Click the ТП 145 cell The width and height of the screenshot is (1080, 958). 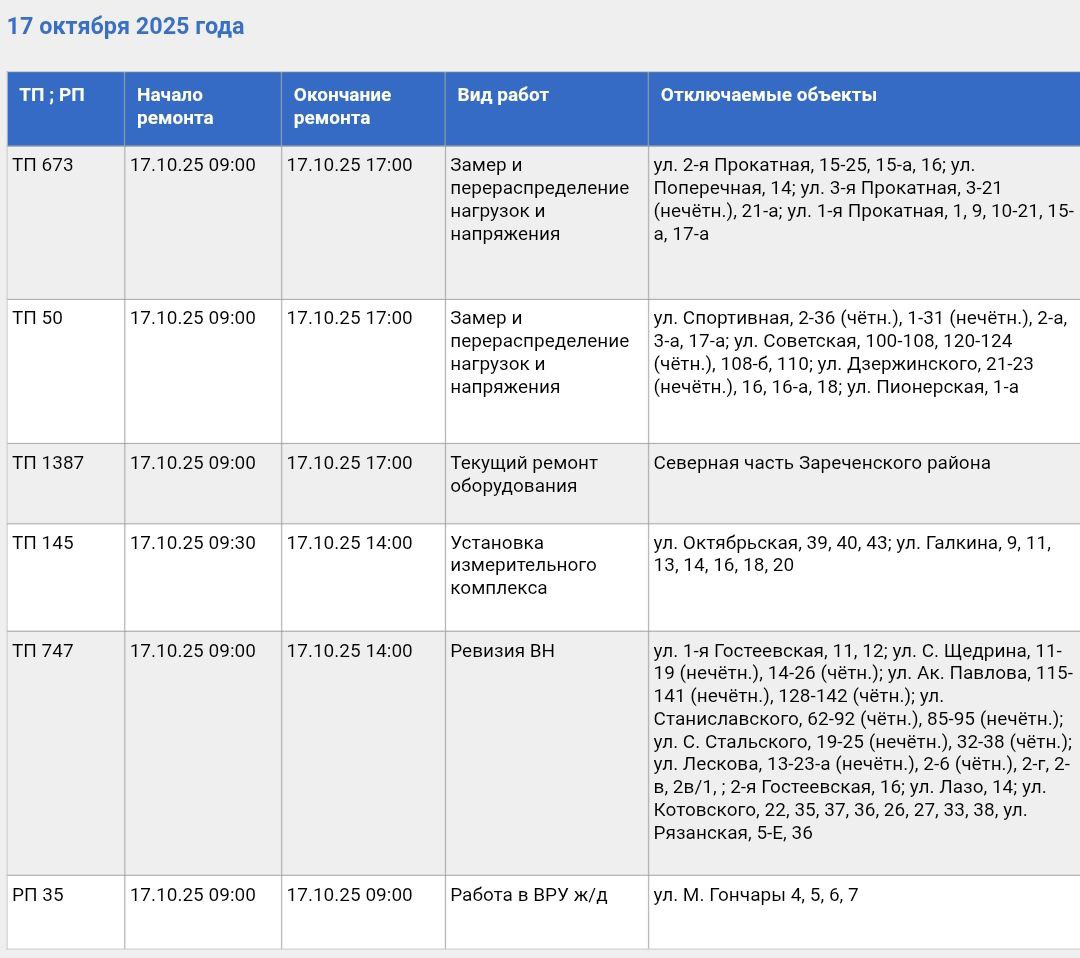pyautogui.click(x=43, y=544)
